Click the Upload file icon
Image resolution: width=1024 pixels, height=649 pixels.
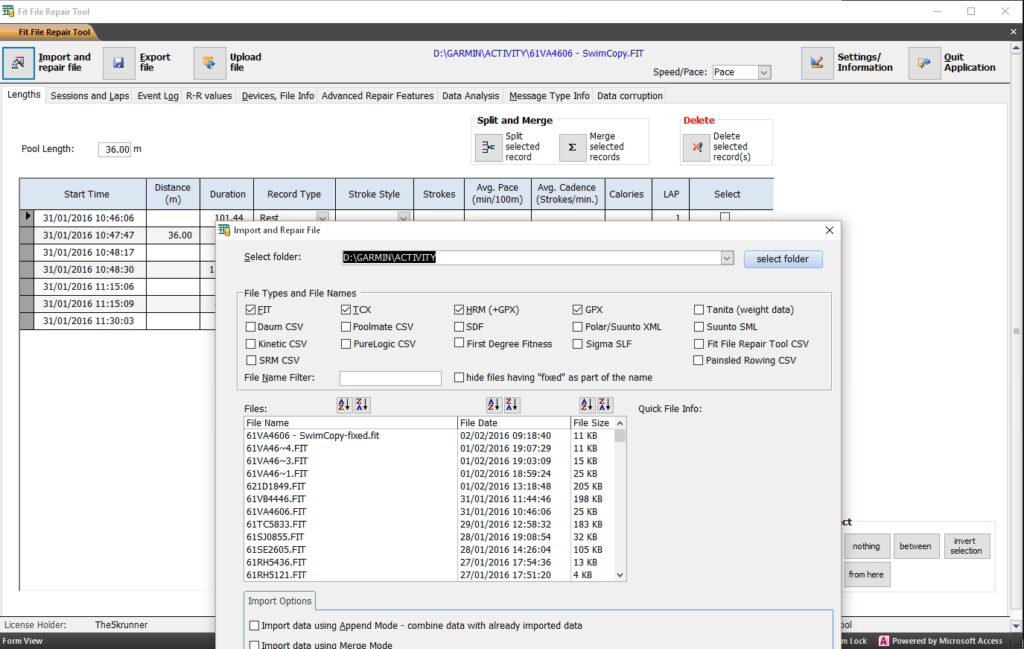click(x=209, y=63)
